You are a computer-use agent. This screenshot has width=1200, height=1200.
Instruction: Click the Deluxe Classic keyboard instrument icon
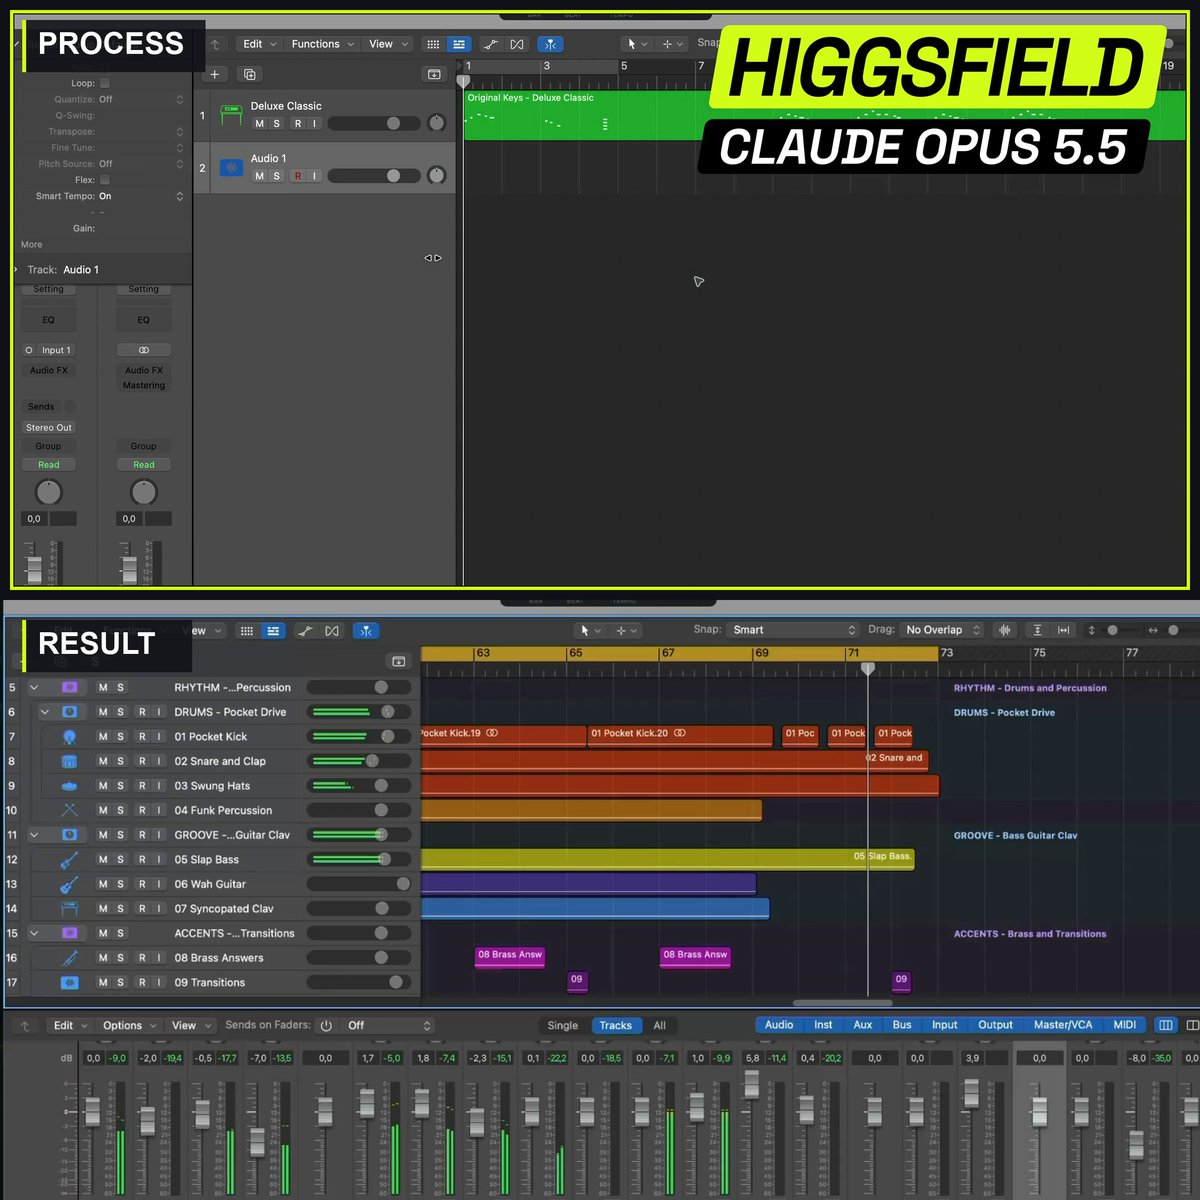pos(232,114)
